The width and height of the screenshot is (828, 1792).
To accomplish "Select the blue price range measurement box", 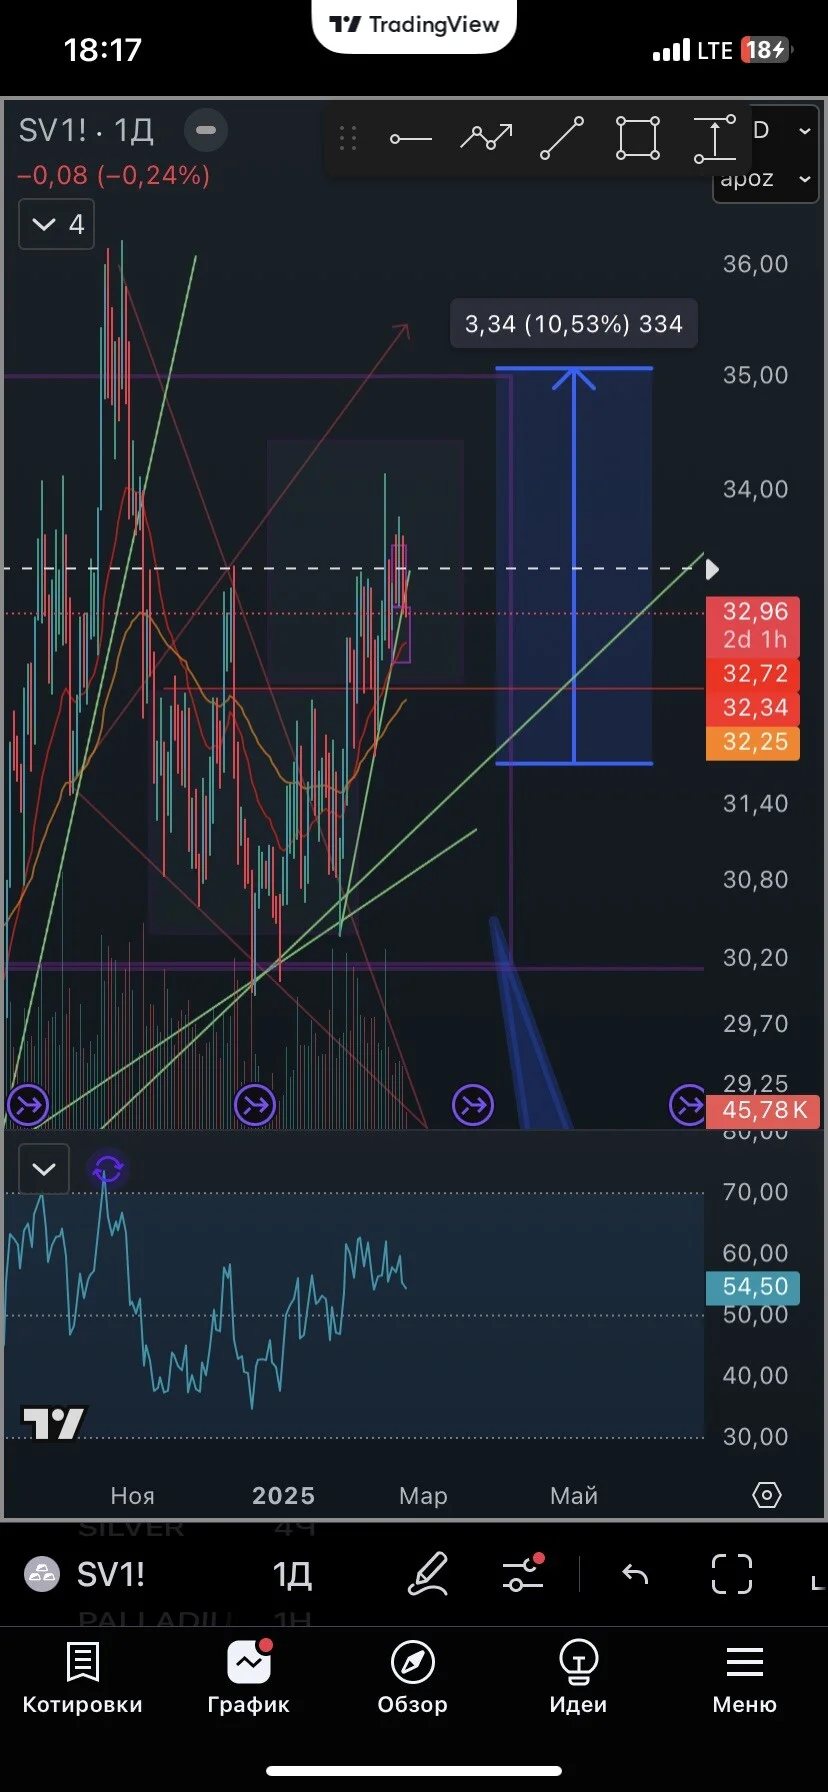I will (x=574, y=566).
